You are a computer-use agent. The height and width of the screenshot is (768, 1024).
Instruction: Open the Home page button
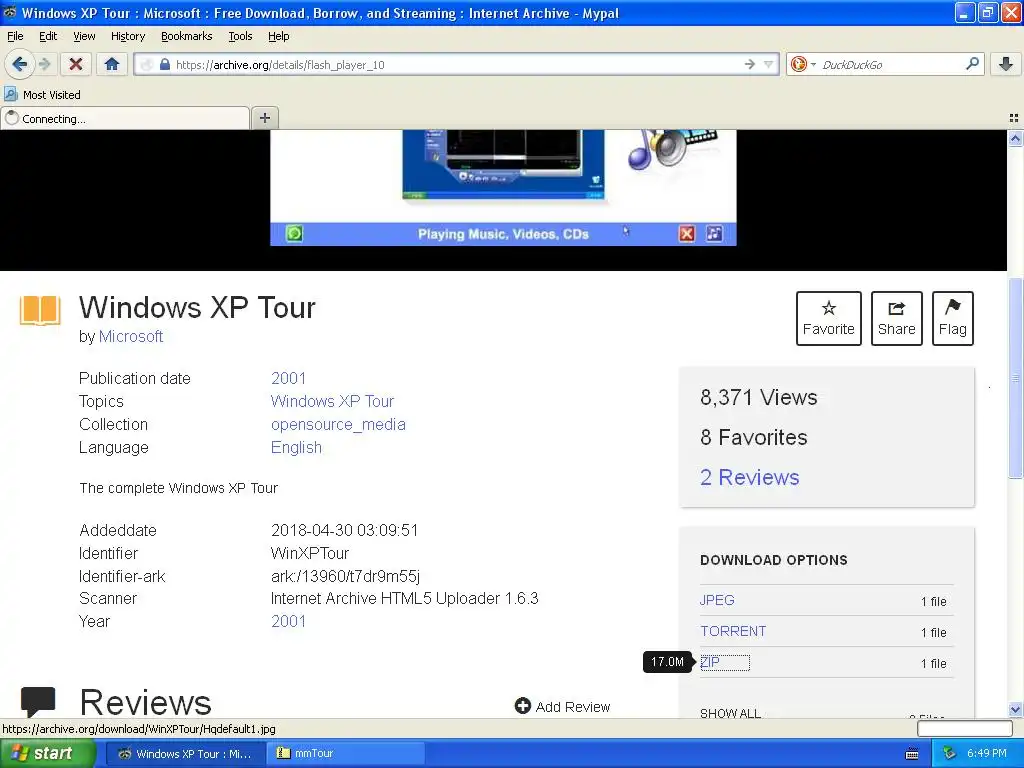pos(112,64)
